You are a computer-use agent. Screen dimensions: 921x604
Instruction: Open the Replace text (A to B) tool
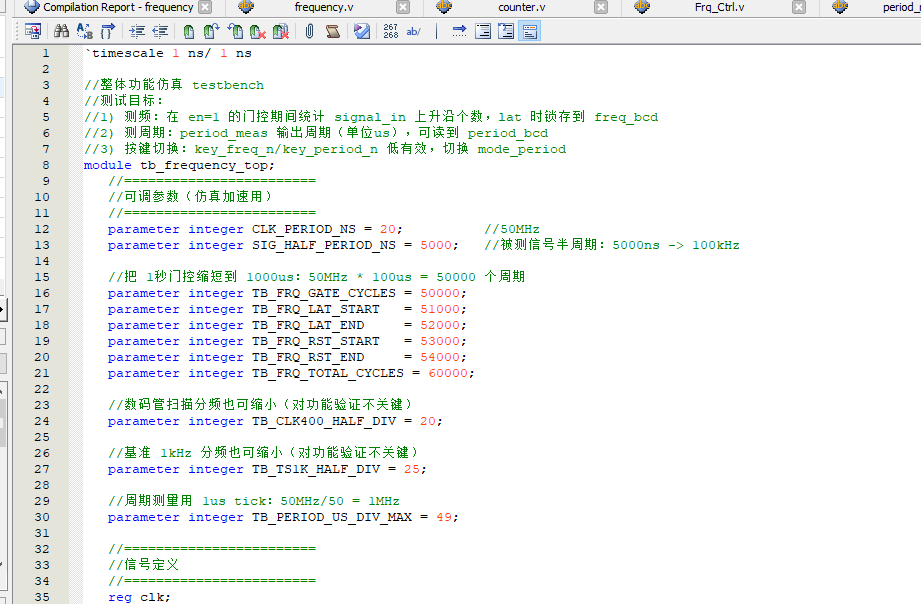(85, 31)
